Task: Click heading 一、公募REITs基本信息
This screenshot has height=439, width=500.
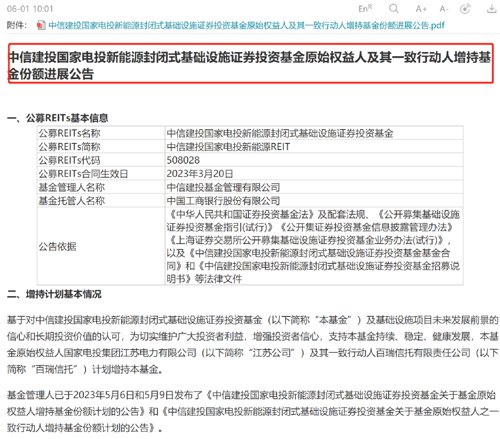Action: (58, 118)
